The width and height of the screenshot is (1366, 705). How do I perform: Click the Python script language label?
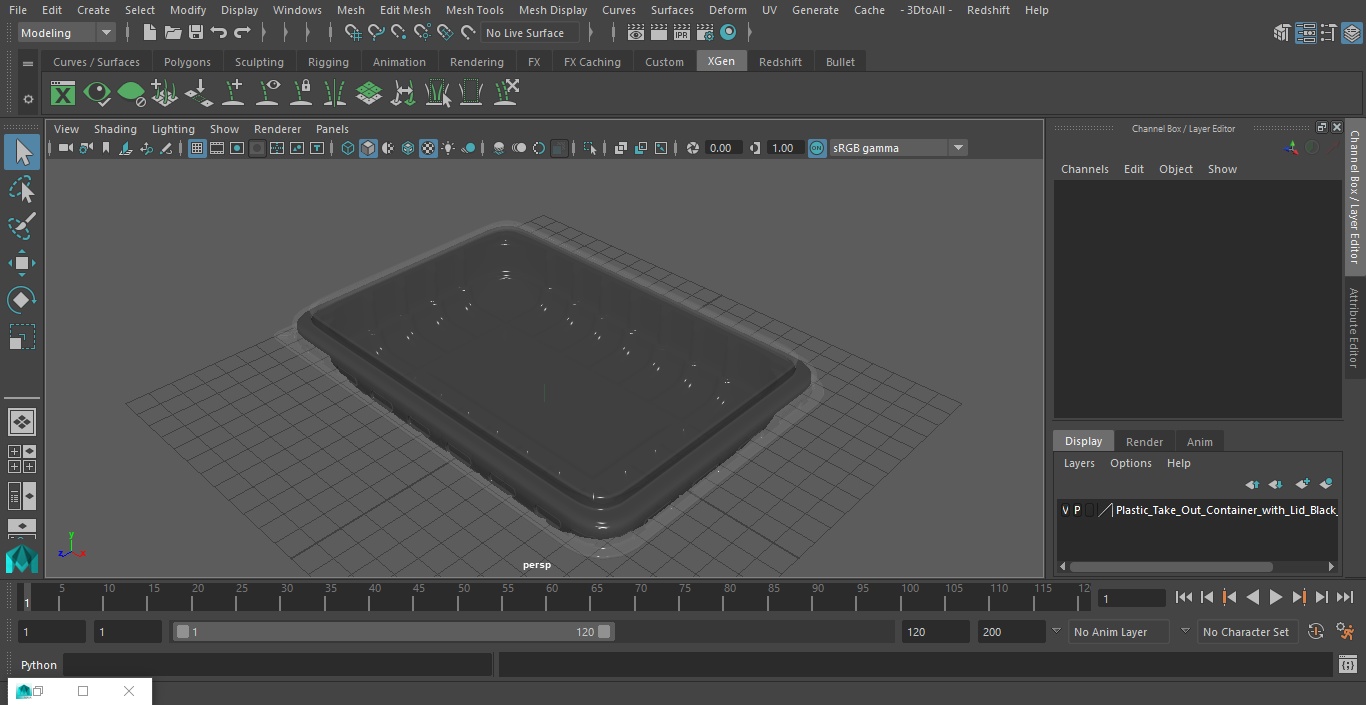39,665
